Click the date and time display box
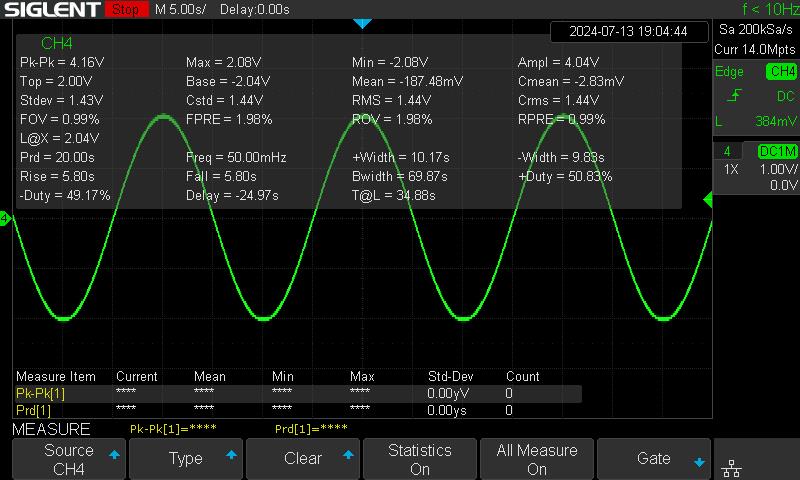Screen dimensions: 800x480 coord(628,31)
